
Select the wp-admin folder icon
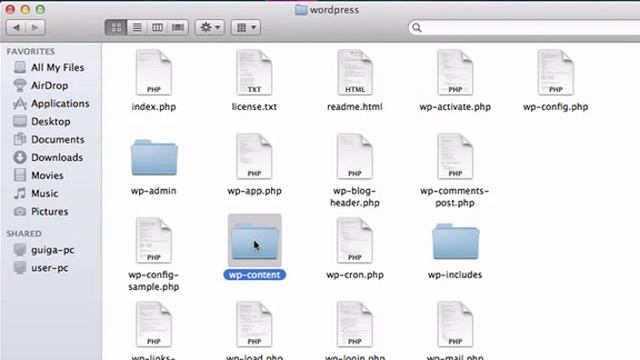click(154, 158)
